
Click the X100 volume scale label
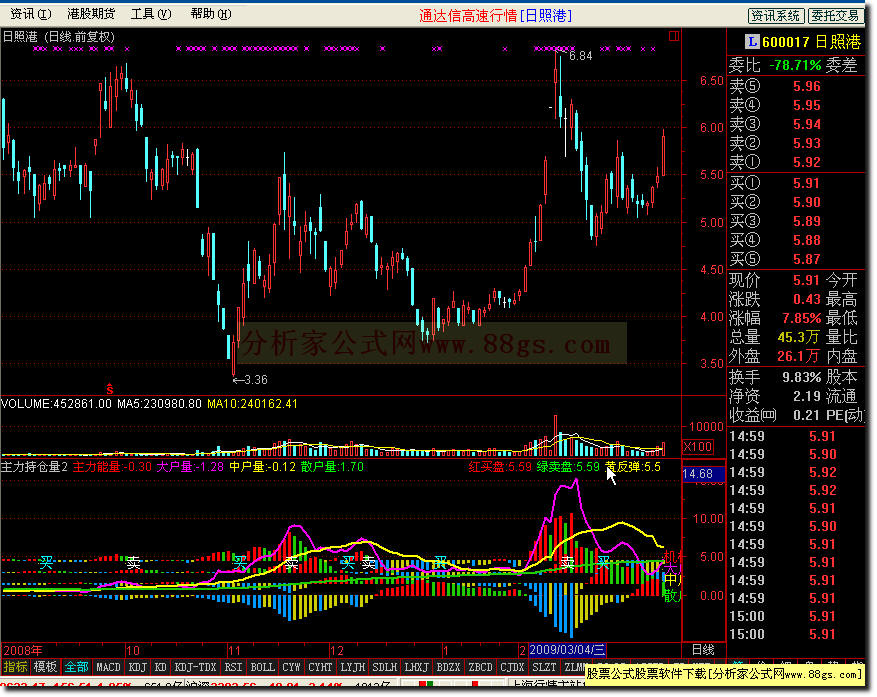point(698,446)
